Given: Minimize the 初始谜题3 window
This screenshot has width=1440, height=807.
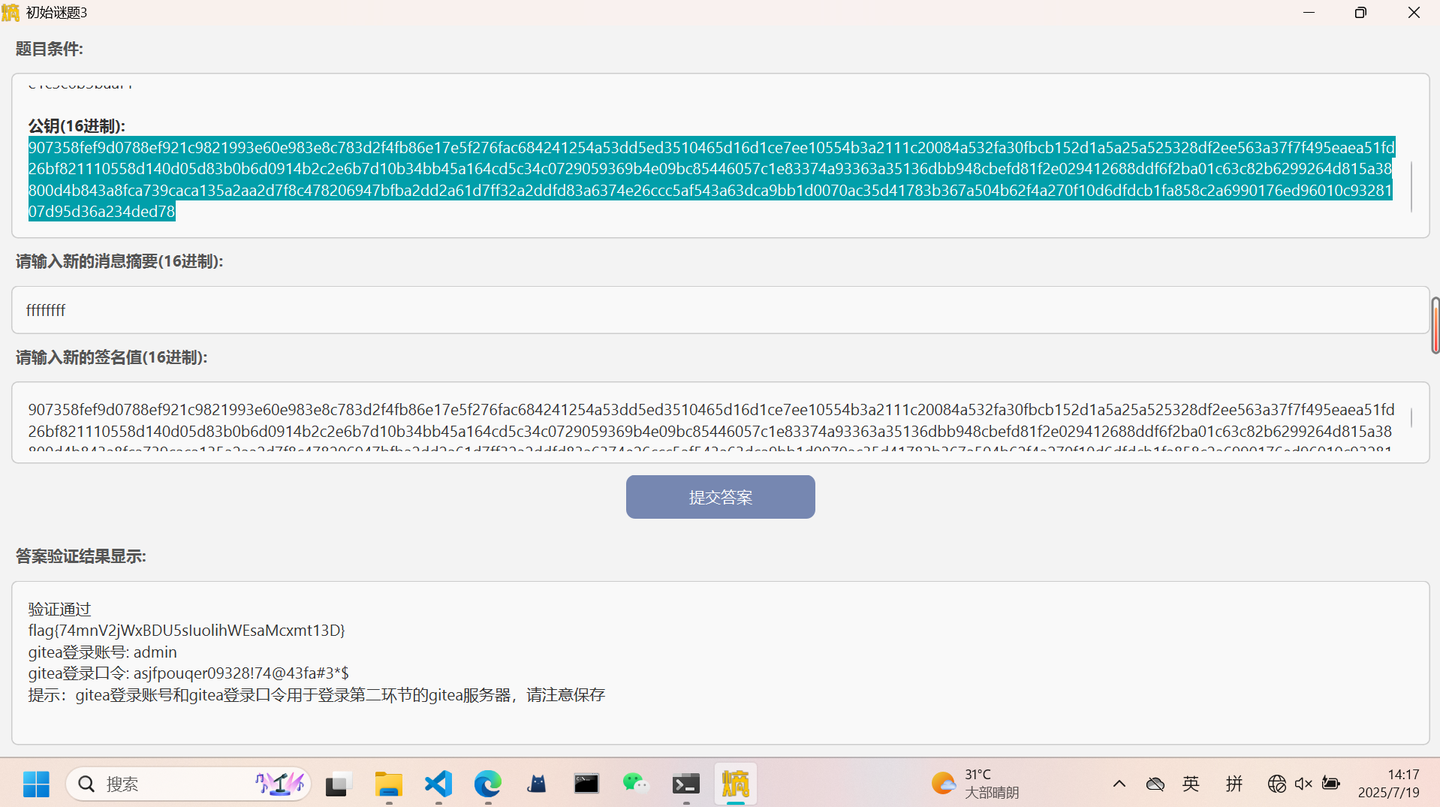Looking at the screenshot, I should 1310,13.
